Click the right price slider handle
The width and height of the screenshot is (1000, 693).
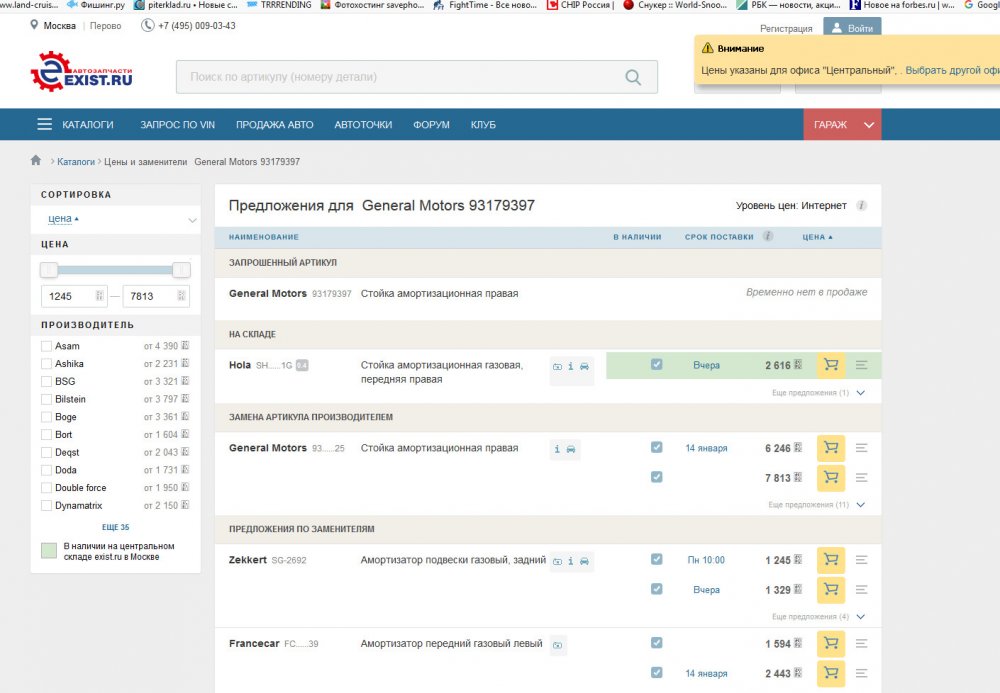coord(181,270)
